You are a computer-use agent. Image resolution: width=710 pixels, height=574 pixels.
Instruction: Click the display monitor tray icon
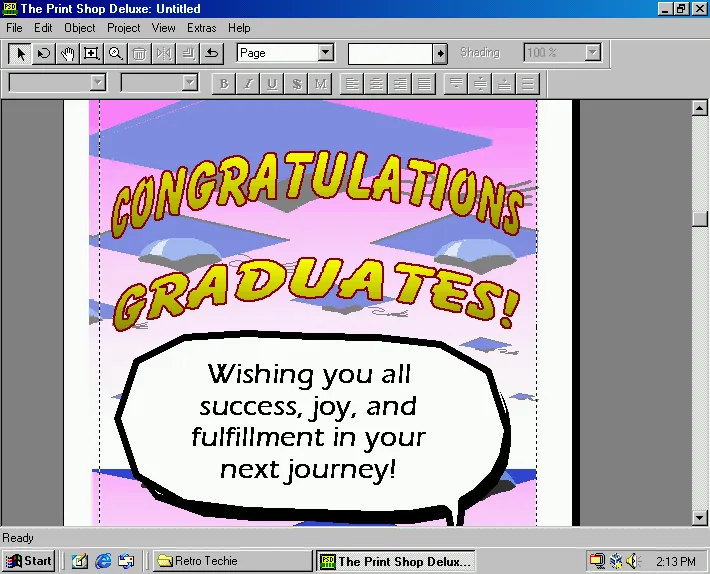click(x=597, y=561)
